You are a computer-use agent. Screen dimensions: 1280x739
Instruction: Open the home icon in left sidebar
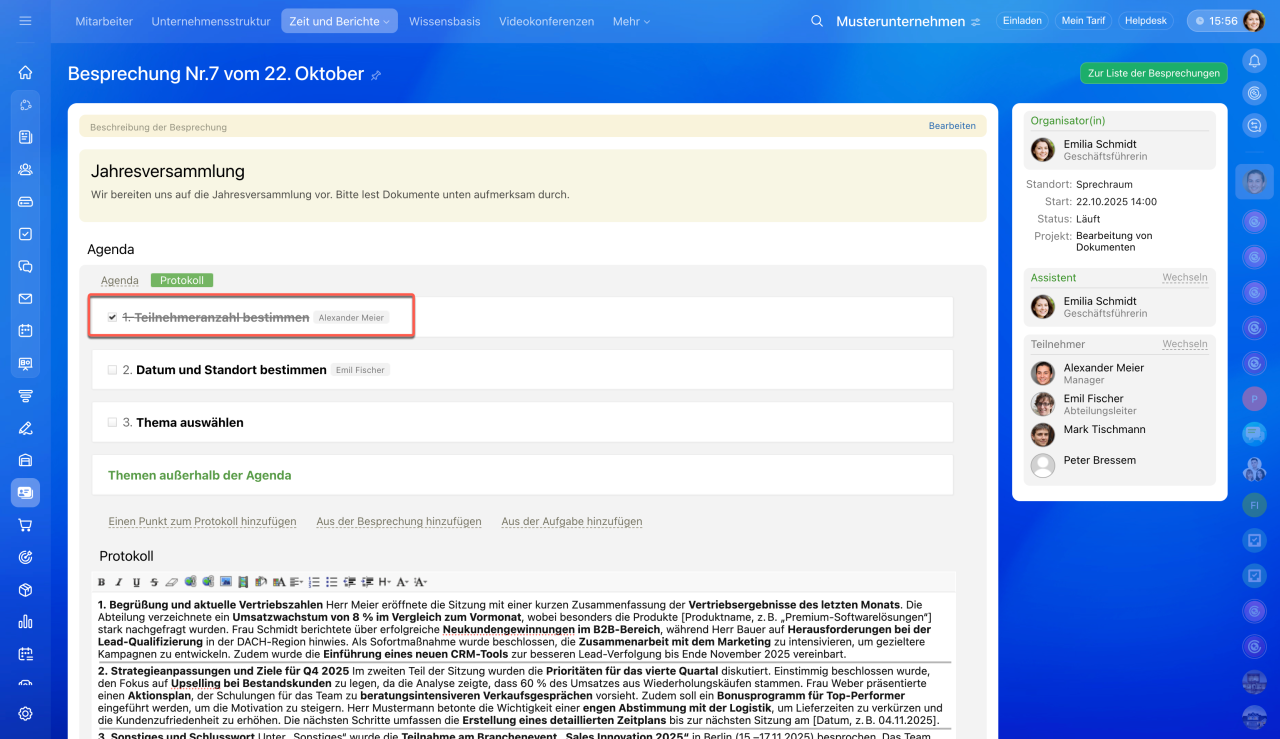[25, 72]
